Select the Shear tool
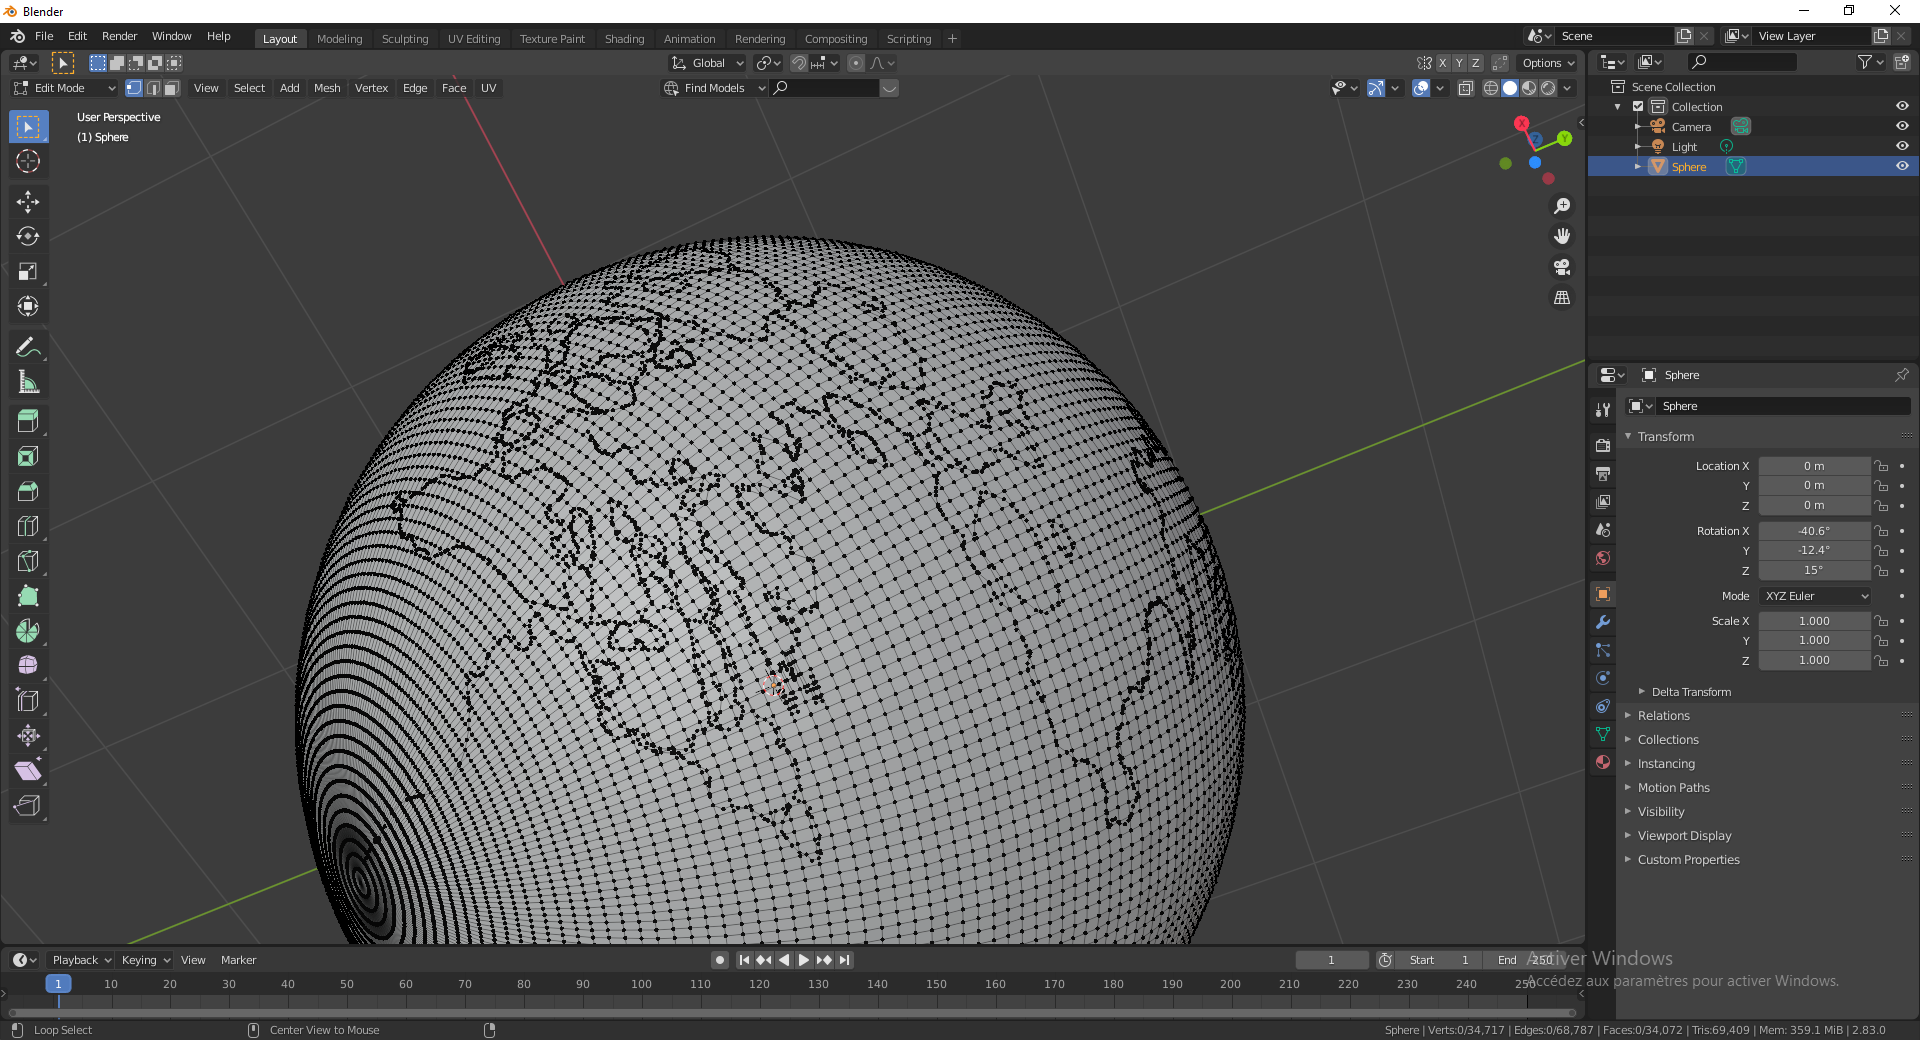 click(28, 771)
